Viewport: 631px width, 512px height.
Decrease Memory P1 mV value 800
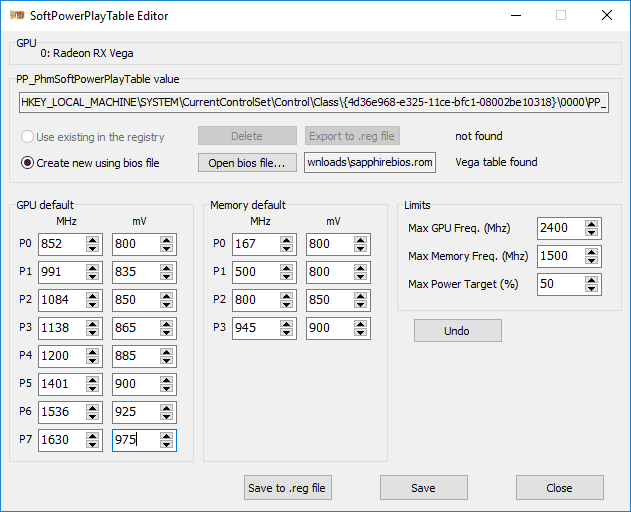360,276
